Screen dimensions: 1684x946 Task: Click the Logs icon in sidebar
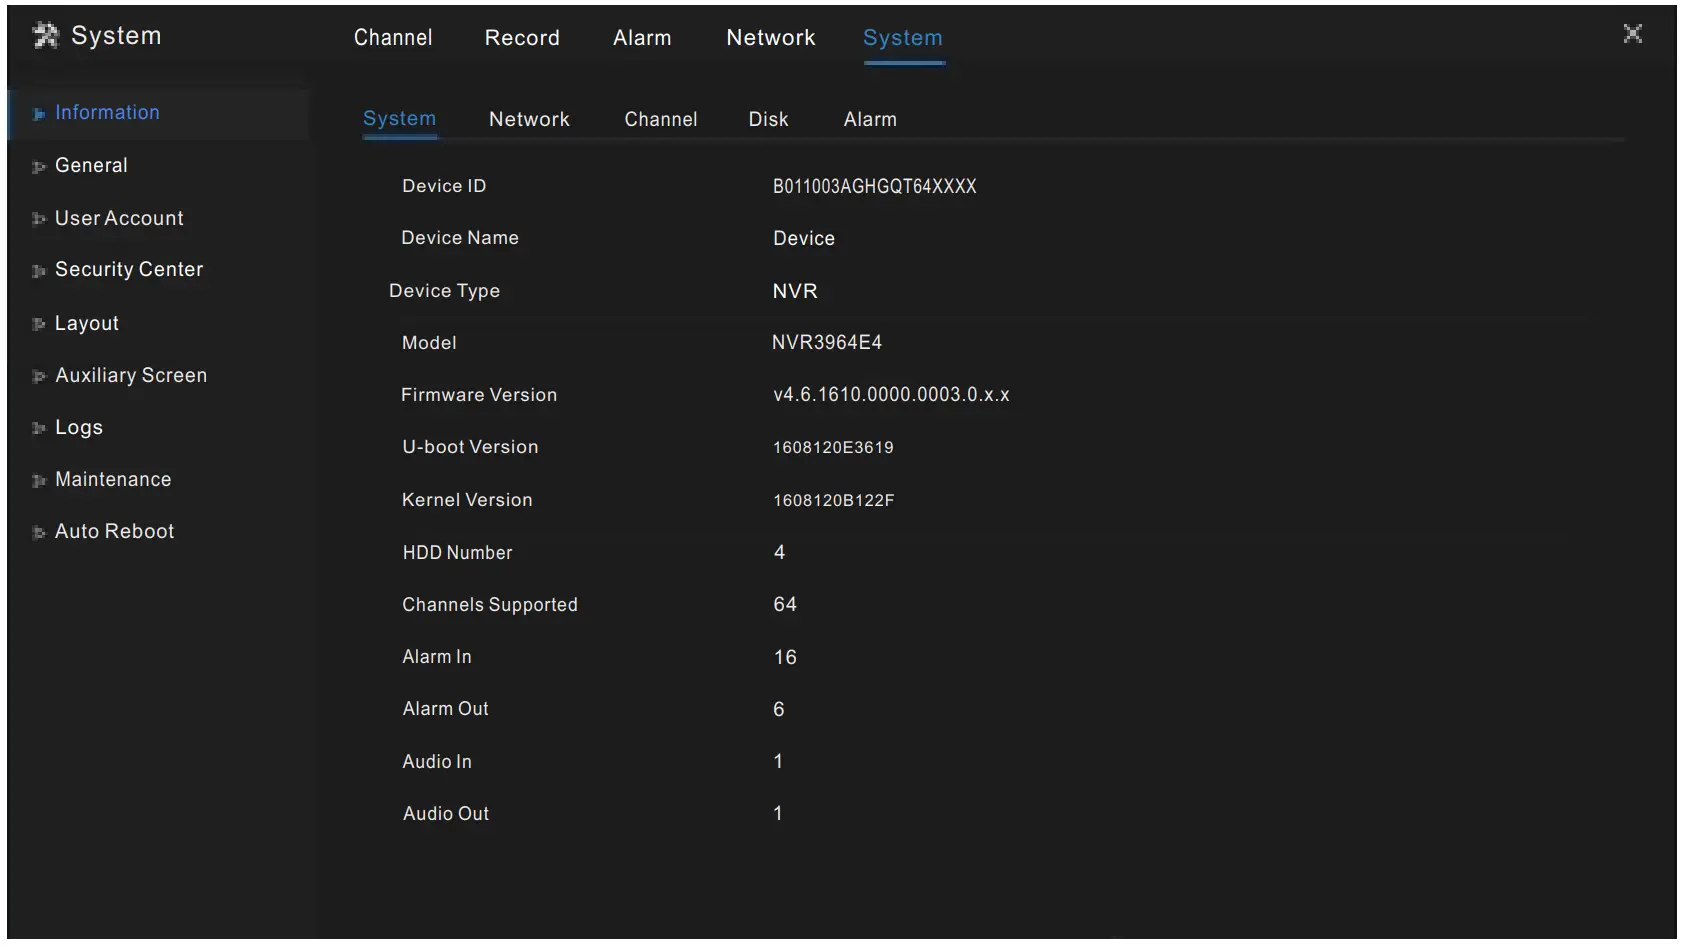click(39, 427)
